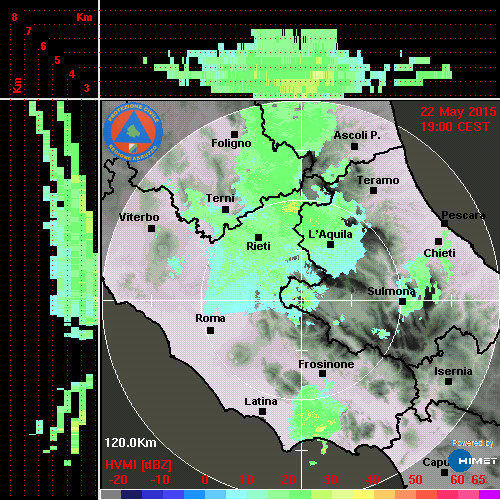Click the '10' scale value

pyautogui.click(x=247, y=480)
